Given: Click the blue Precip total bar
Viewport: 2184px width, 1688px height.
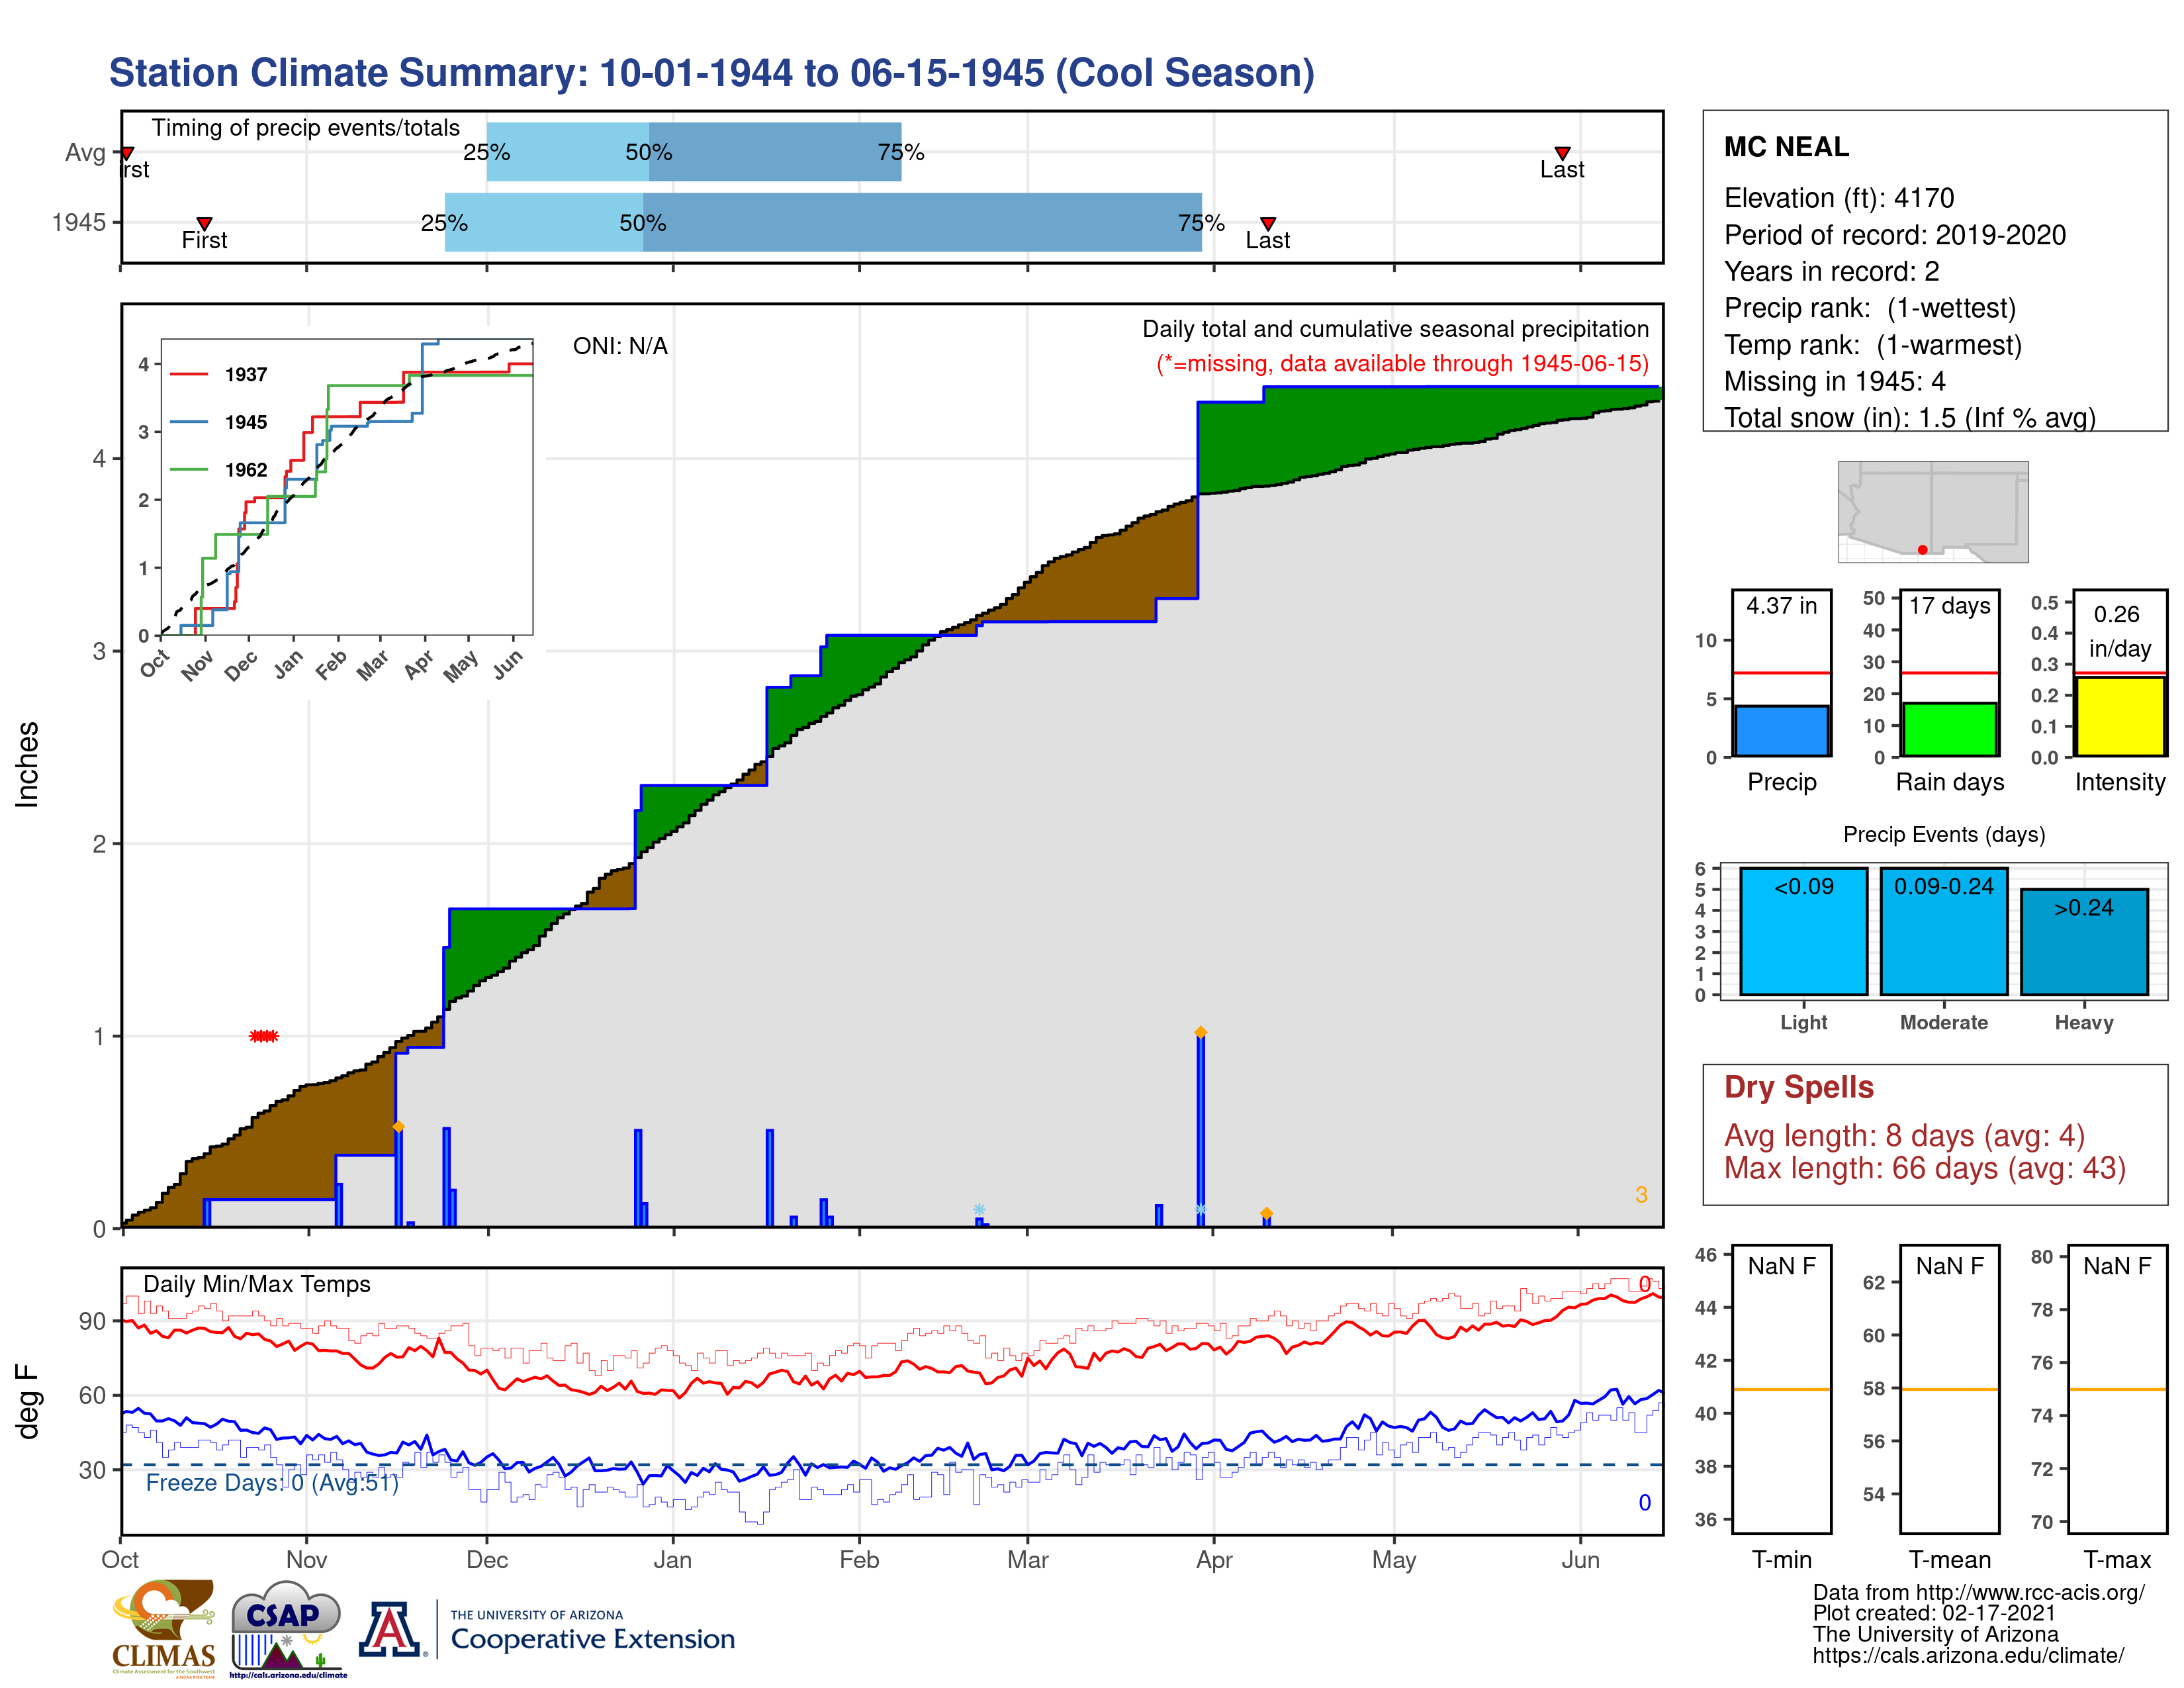Looking at the screenshot, I should (x=1781, y=731).
